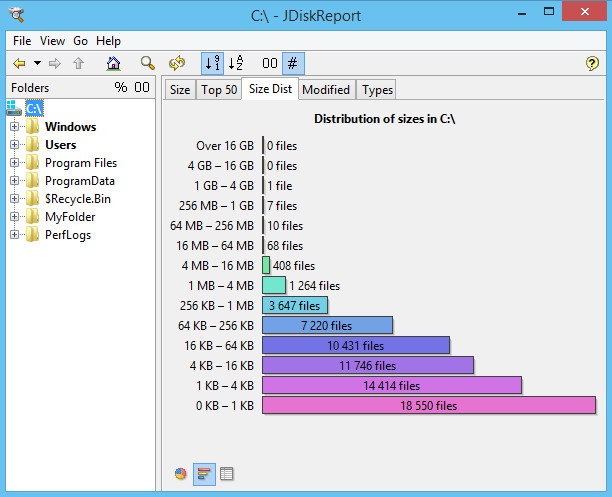Click the Windows folder icon in tree
This screenshot has width=612, height=497.
(32, 127)
